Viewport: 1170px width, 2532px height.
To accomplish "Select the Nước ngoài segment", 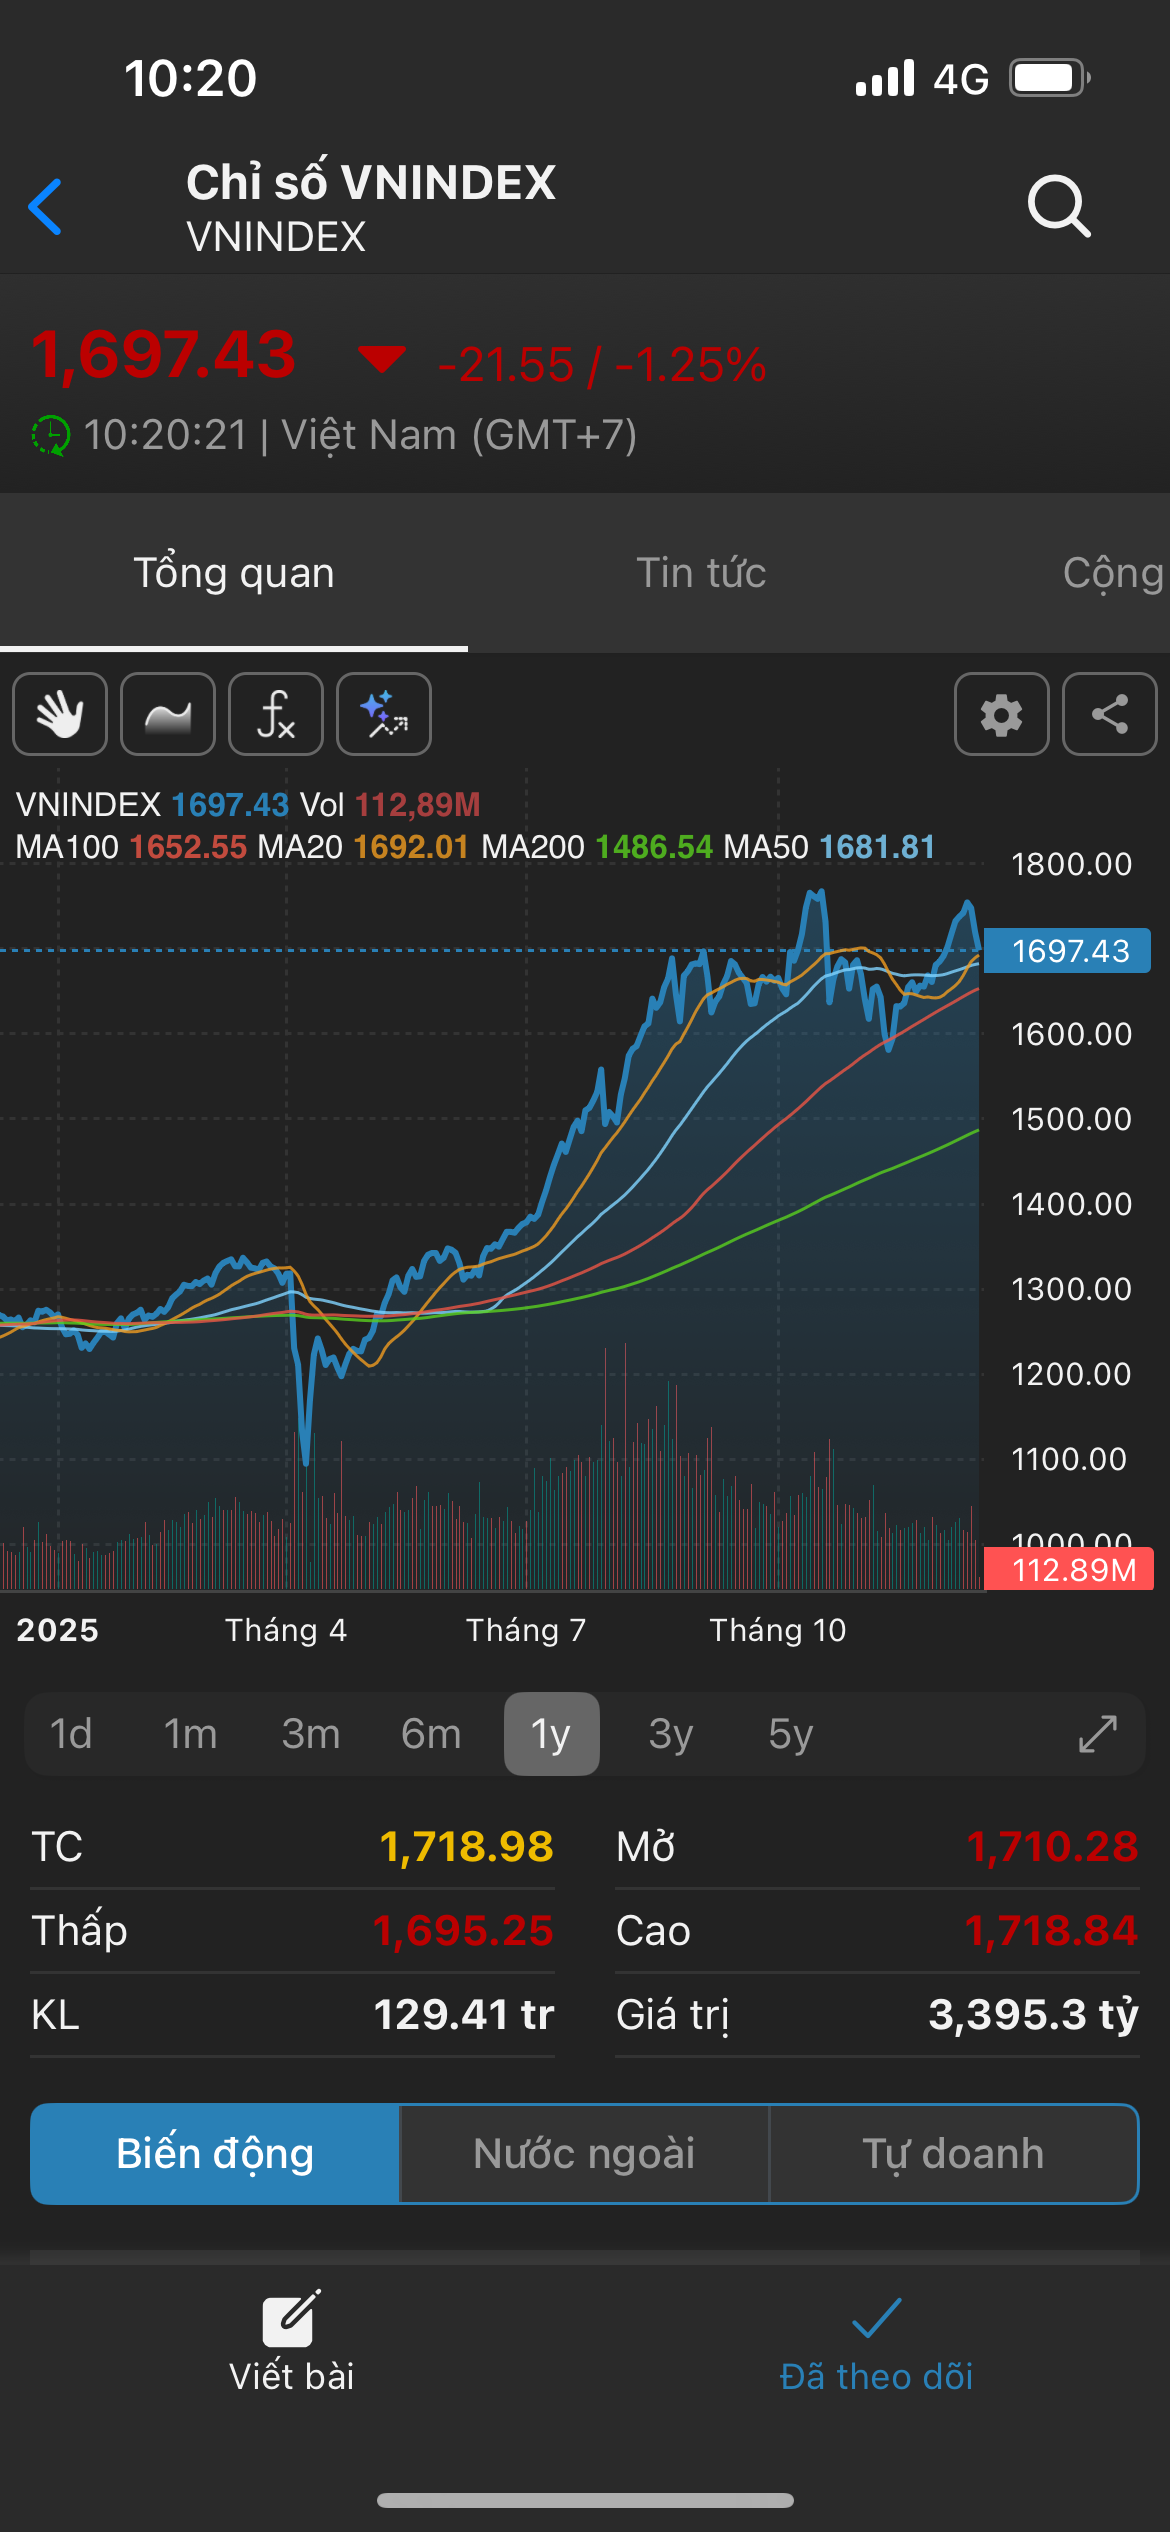I will click(x=584, y=2153).
